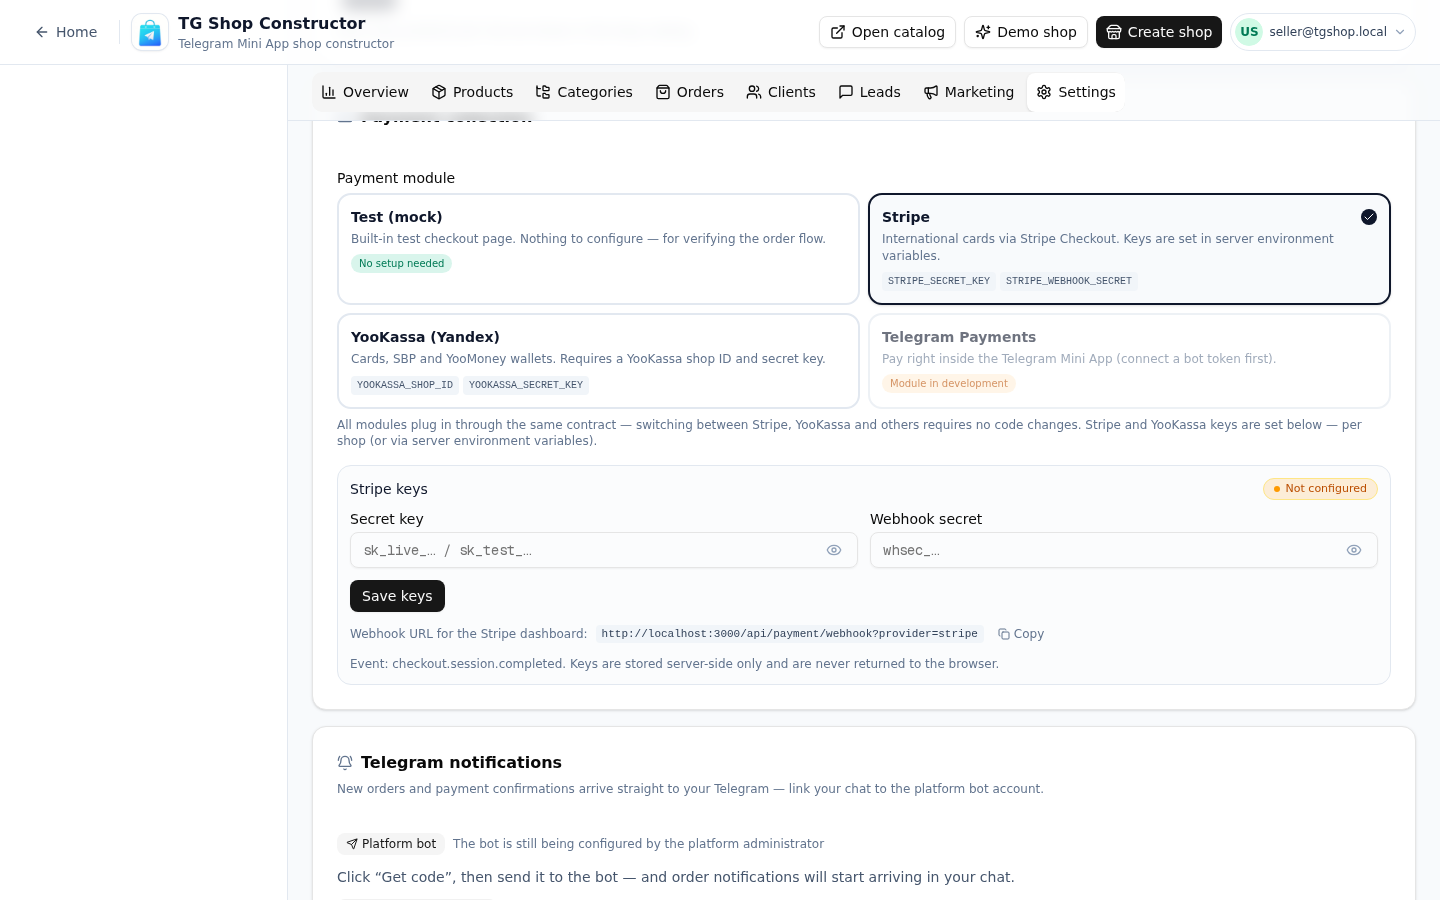Screen dimensions: 1440x900
Task: Select the Test (mock) payment module
Action: click(x=598, y=249)
